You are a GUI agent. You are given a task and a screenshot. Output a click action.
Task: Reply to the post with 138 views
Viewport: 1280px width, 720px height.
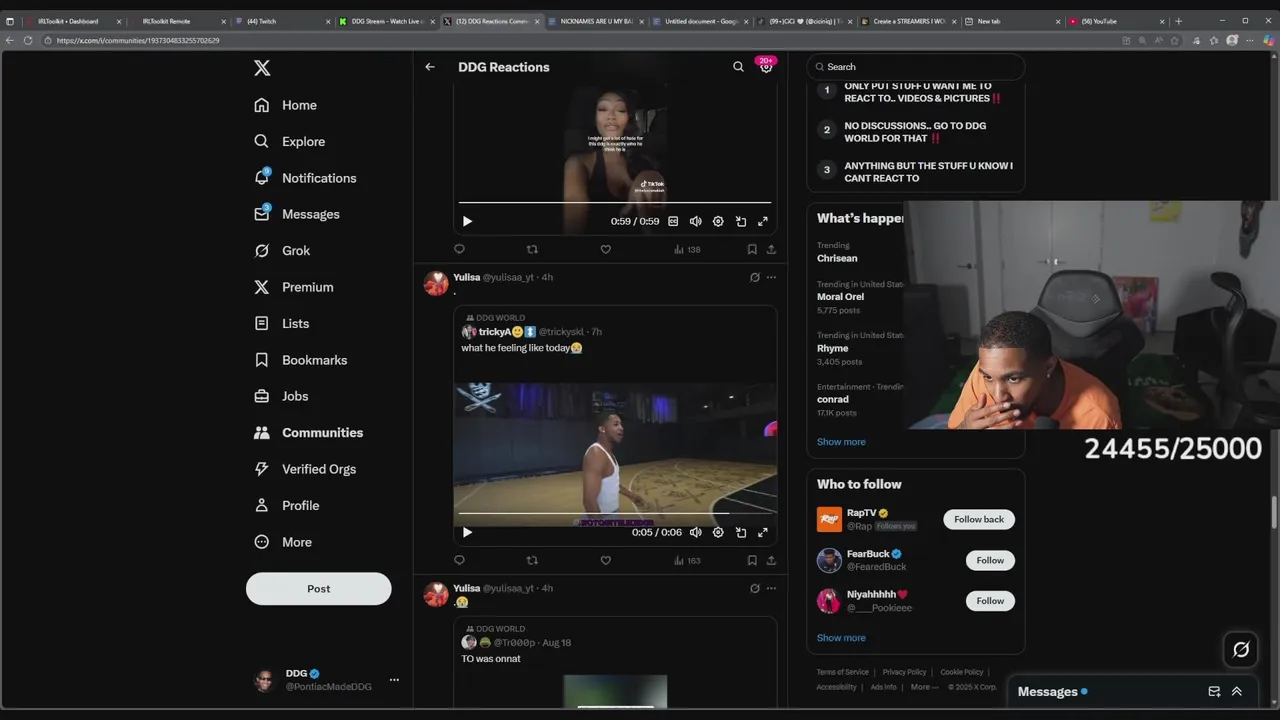click(x=459, y=249)
